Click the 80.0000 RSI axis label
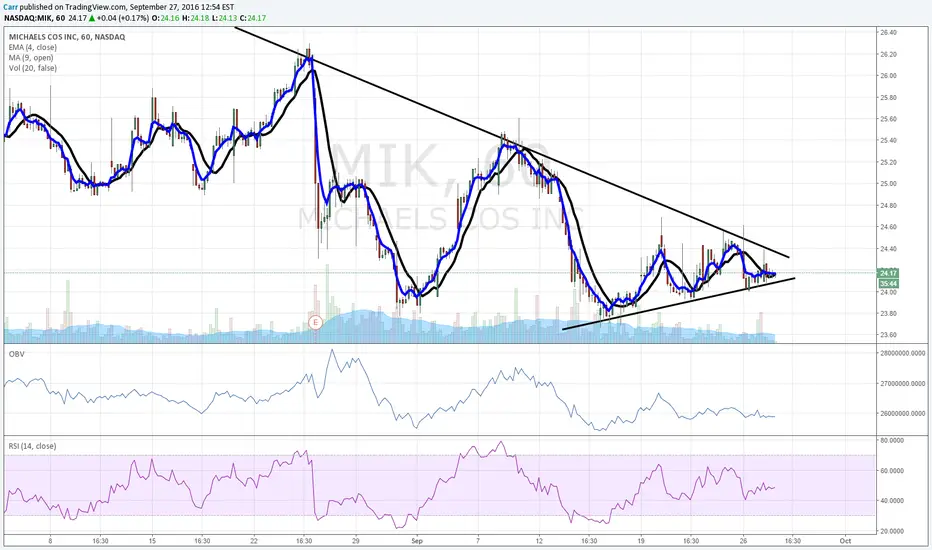Screen dimensions: 932x550 [892, 441]
